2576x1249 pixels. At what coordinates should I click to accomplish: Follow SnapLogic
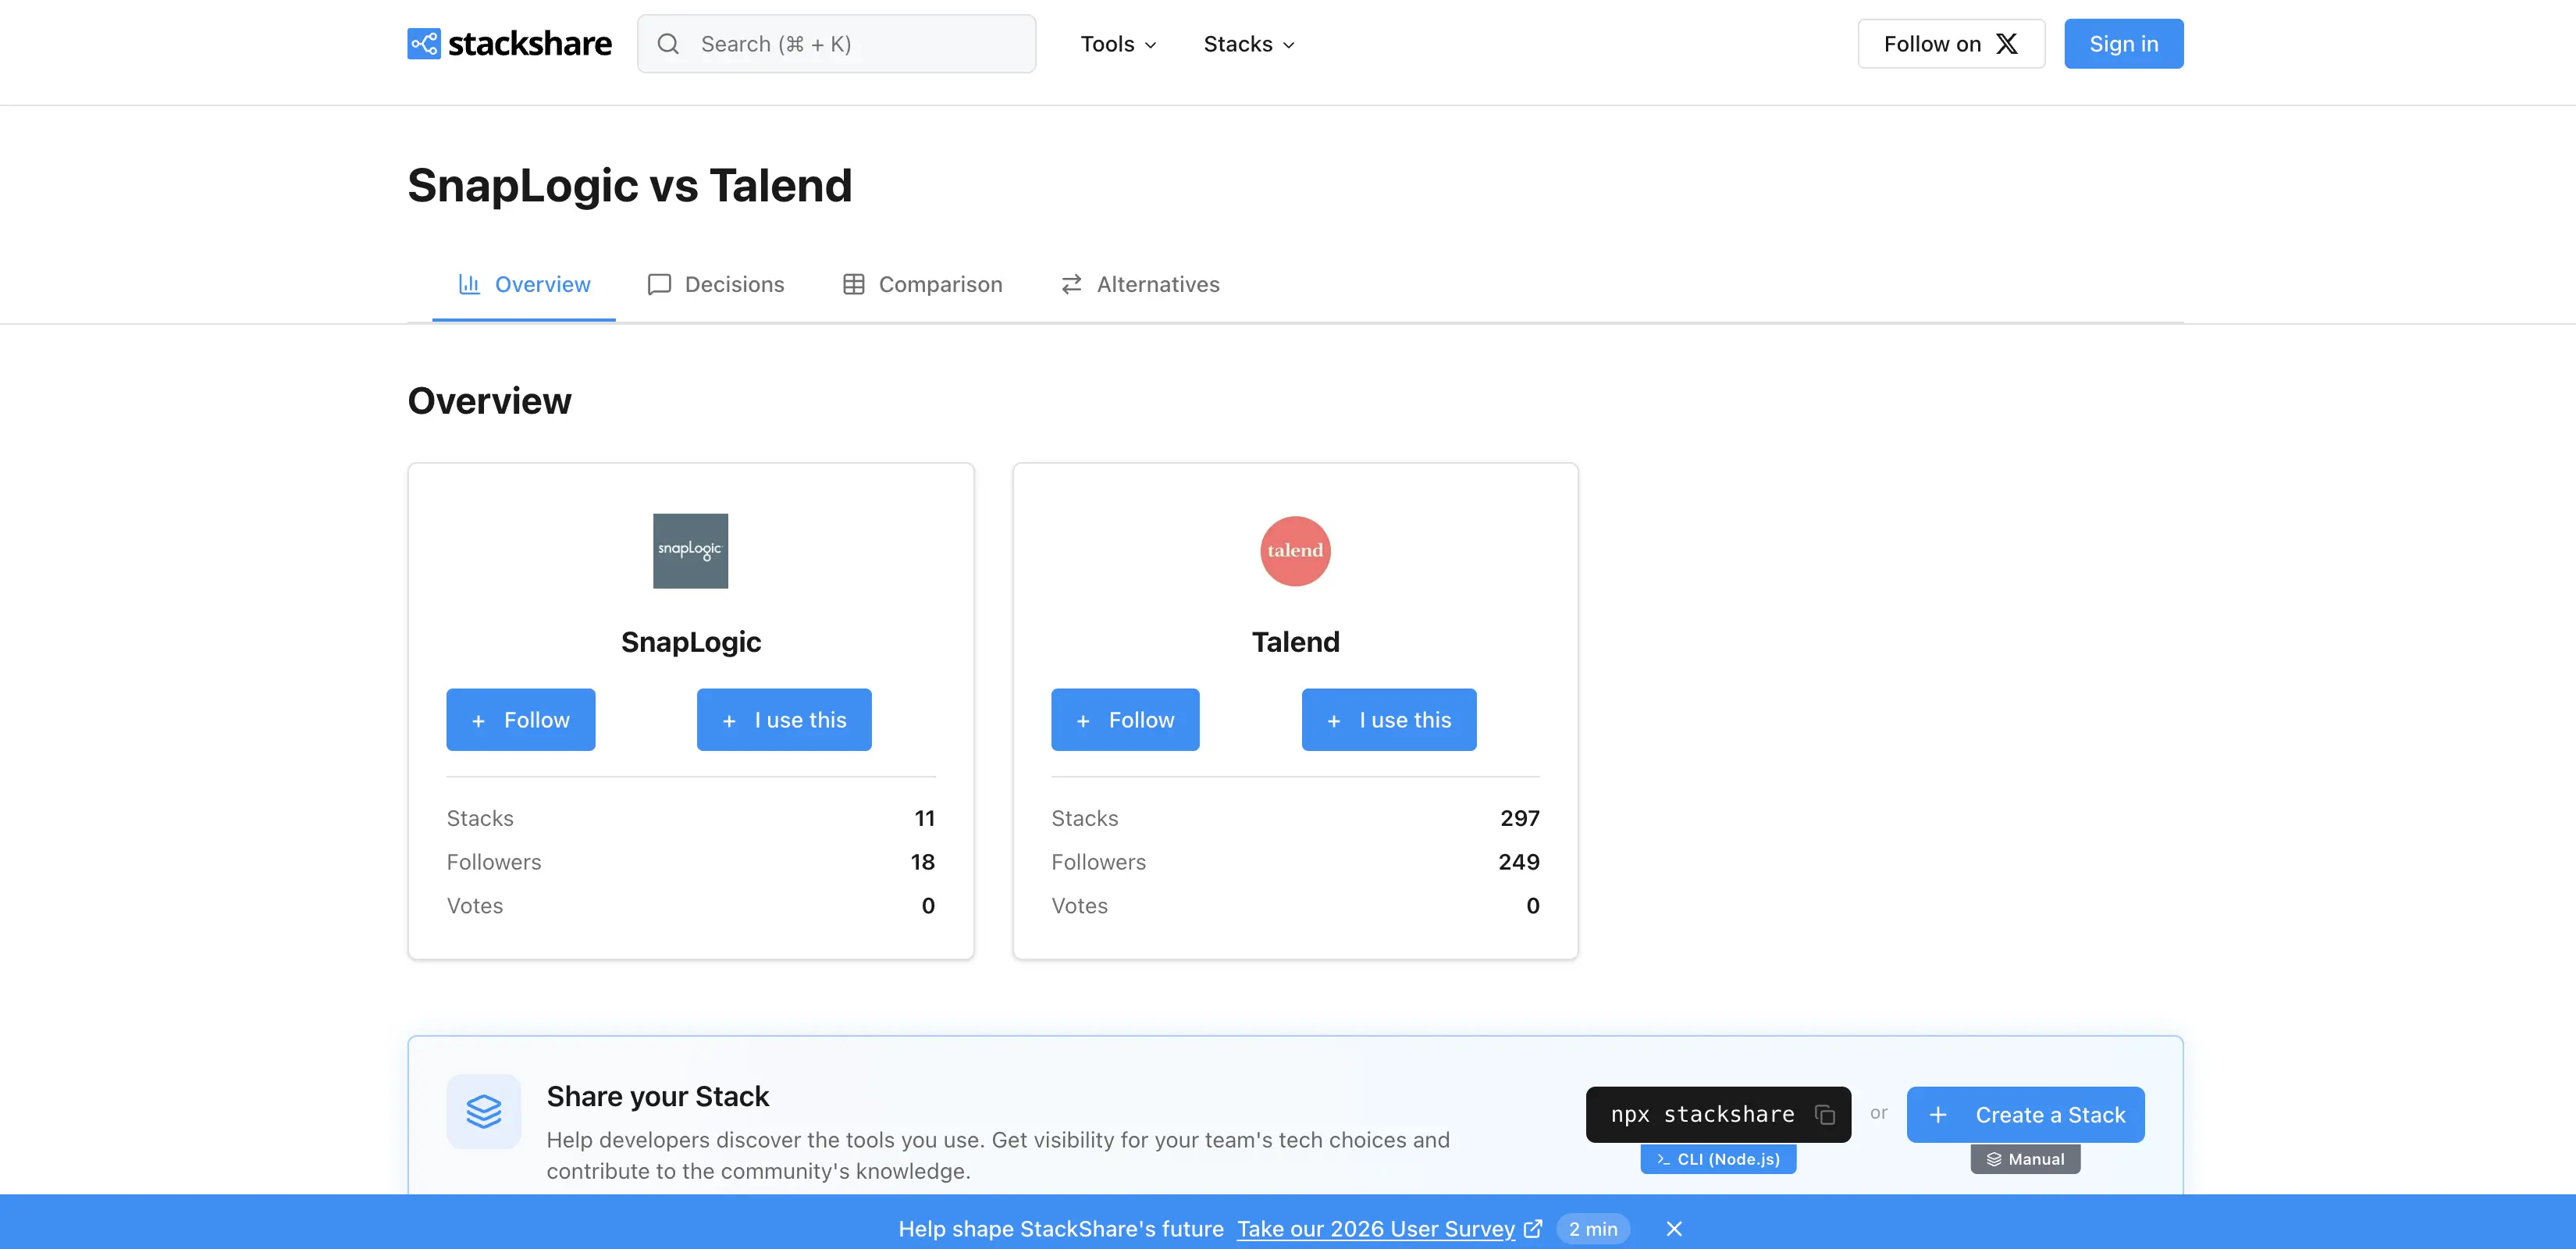[x=521, y=720]
